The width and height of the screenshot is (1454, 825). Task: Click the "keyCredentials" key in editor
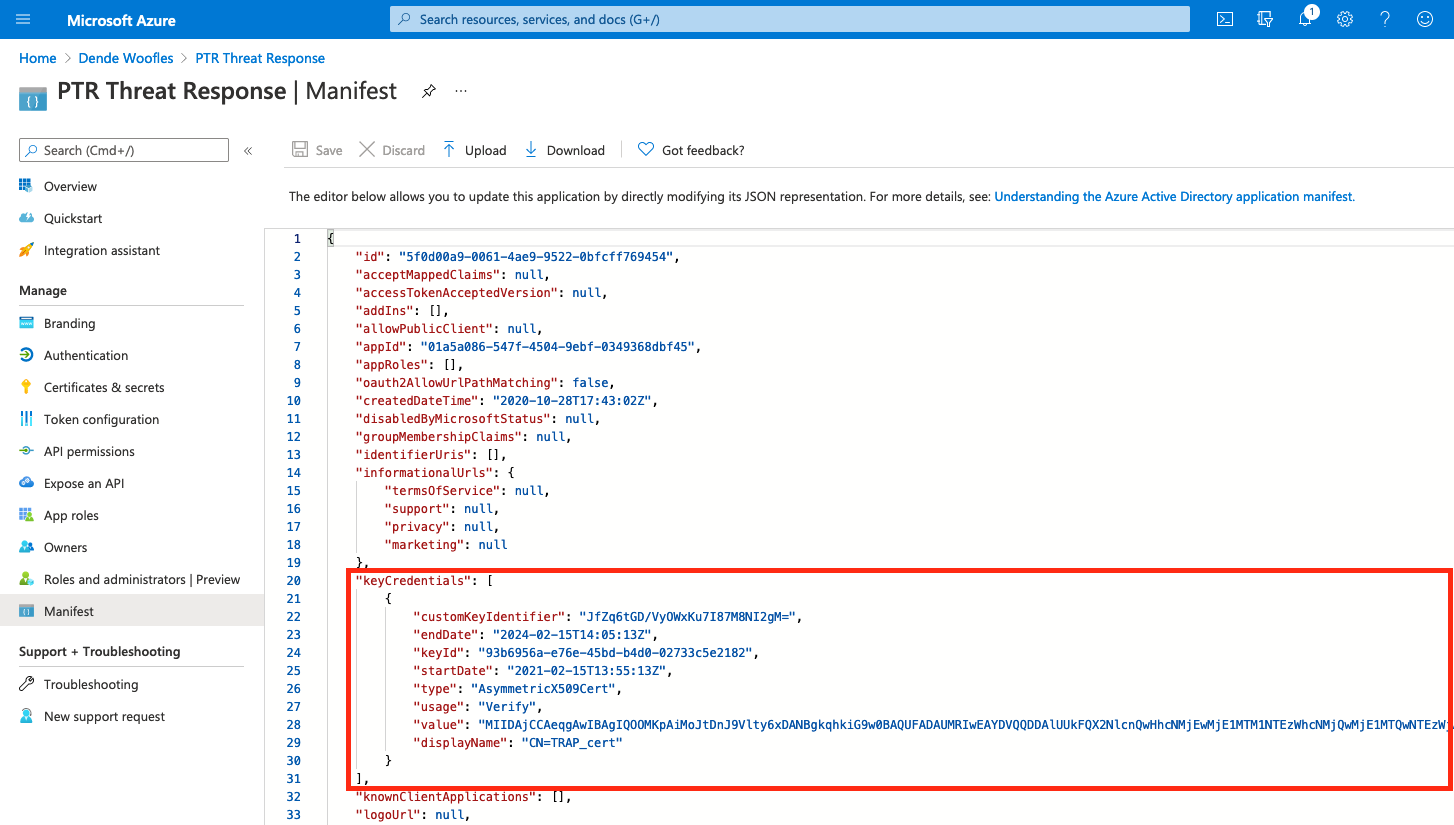[411, 580]
